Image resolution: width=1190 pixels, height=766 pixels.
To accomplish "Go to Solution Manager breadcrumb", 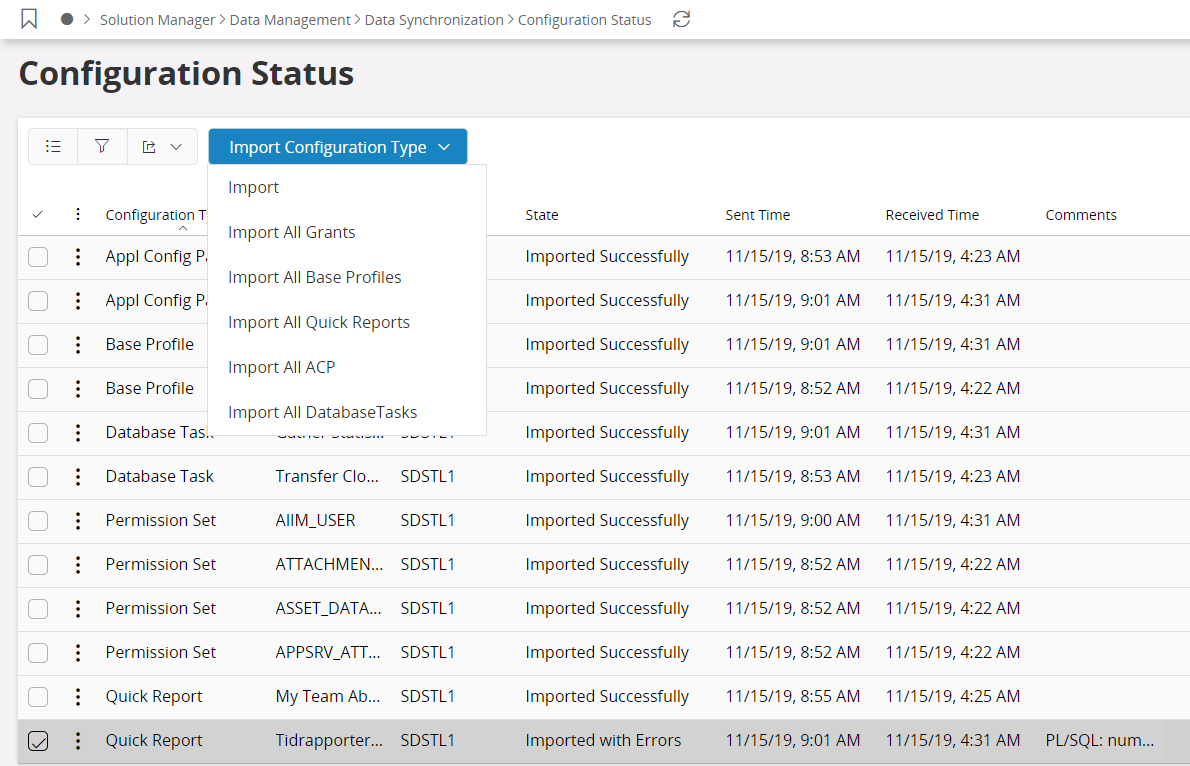I will point(157,20).
